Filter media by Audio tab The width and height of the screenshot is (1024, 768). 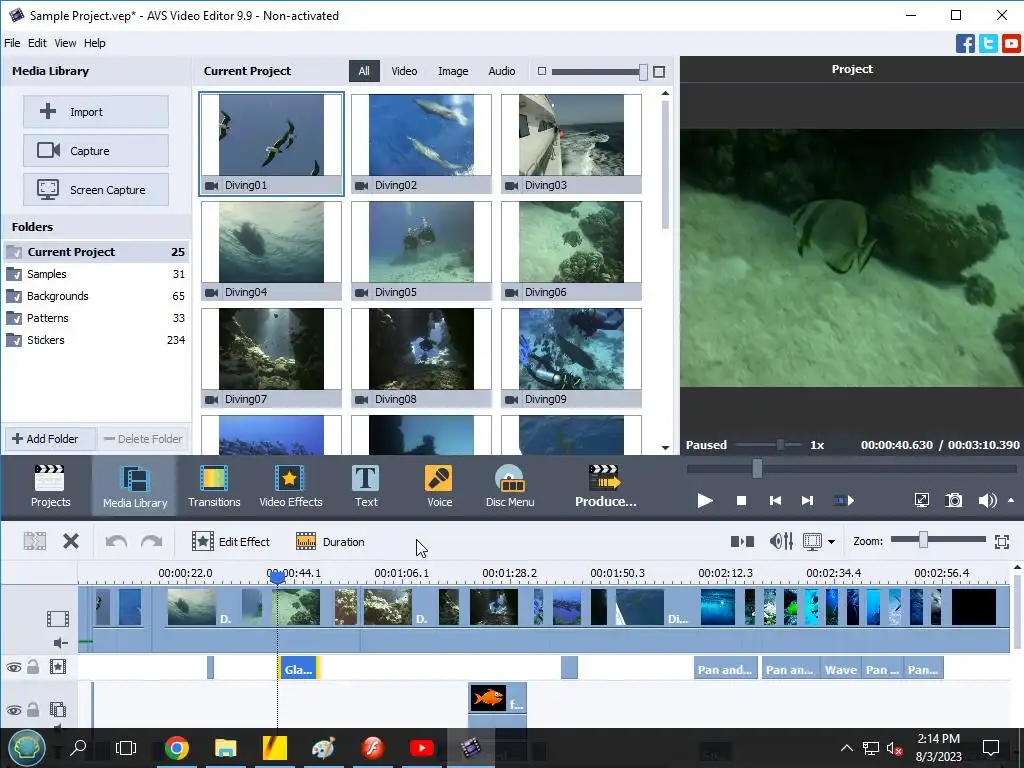point(502,71)
